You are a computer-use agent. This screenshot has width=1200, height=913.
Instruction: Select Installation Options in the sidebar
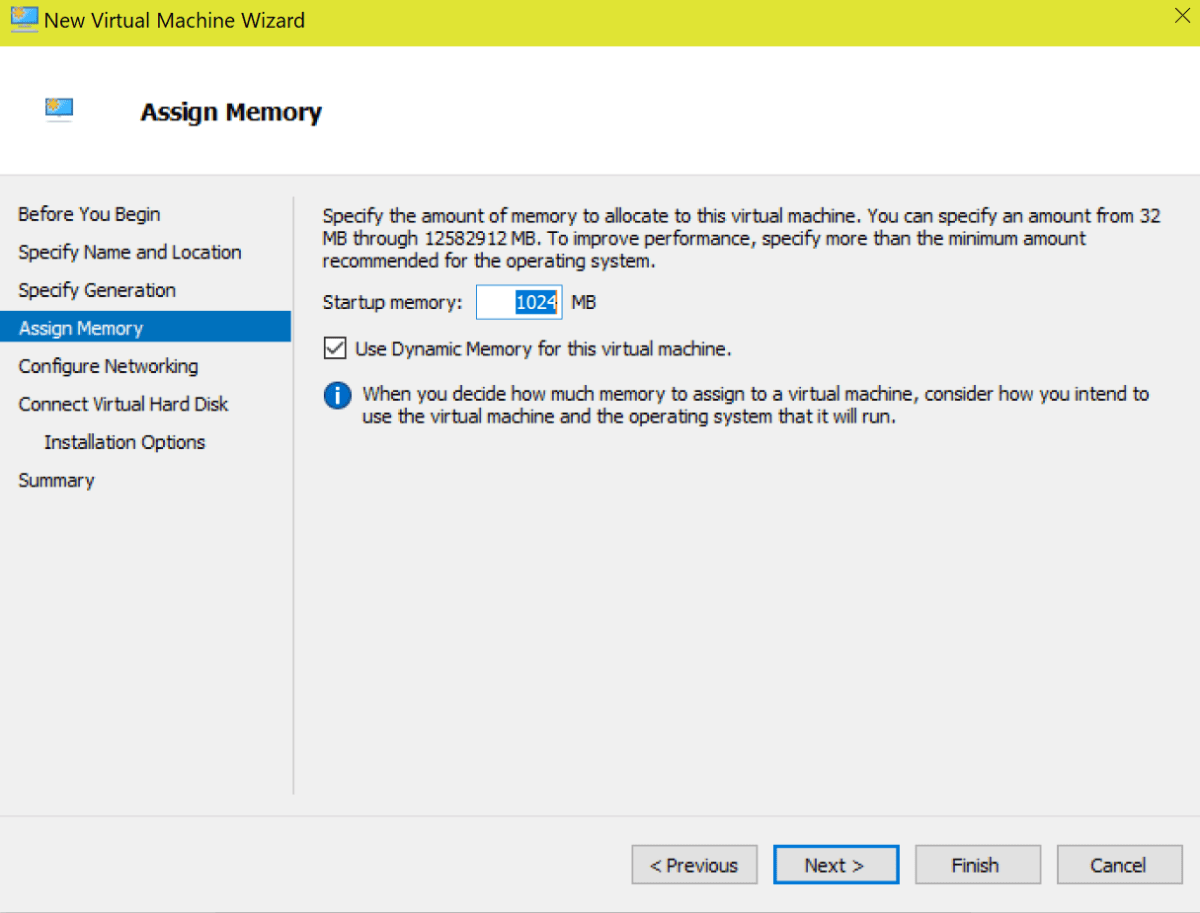[x=124, y=441]
